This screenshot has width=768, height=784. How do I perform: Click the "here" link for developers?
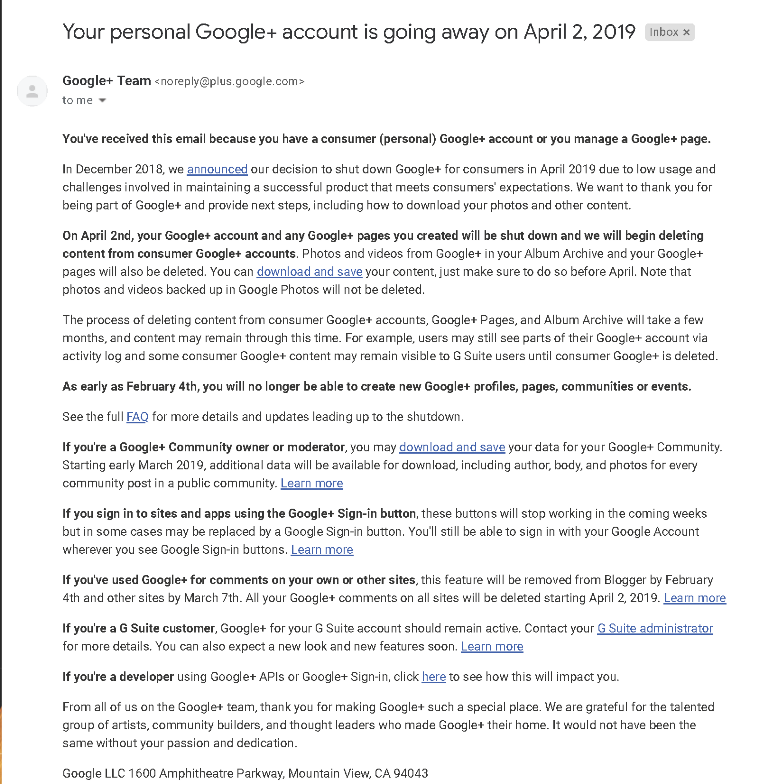pos(434,677)
